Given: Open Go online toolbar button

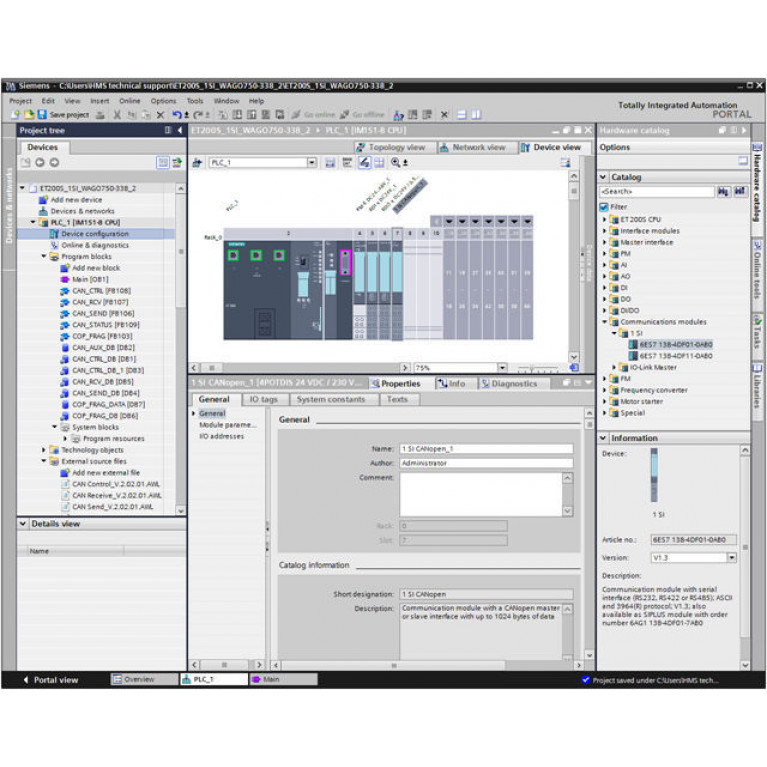Looking at the screenshot, I should (314, 115).
